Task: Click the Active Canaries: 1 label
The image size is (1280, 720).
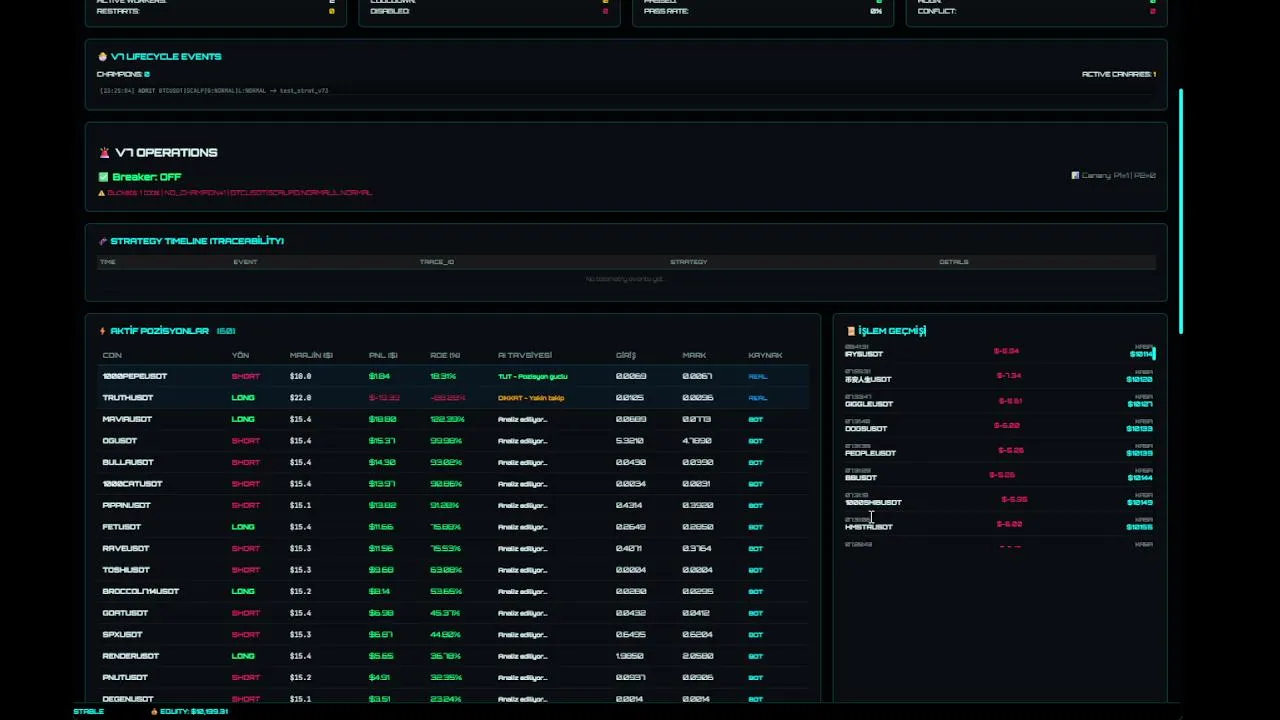Action: [x=1118, y=74]
